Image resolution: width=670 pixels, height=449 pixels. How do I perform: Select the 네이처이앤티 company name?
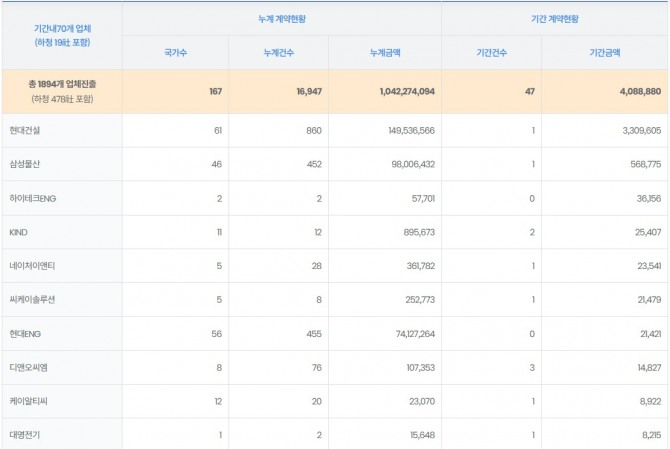[x=33, y=266]
